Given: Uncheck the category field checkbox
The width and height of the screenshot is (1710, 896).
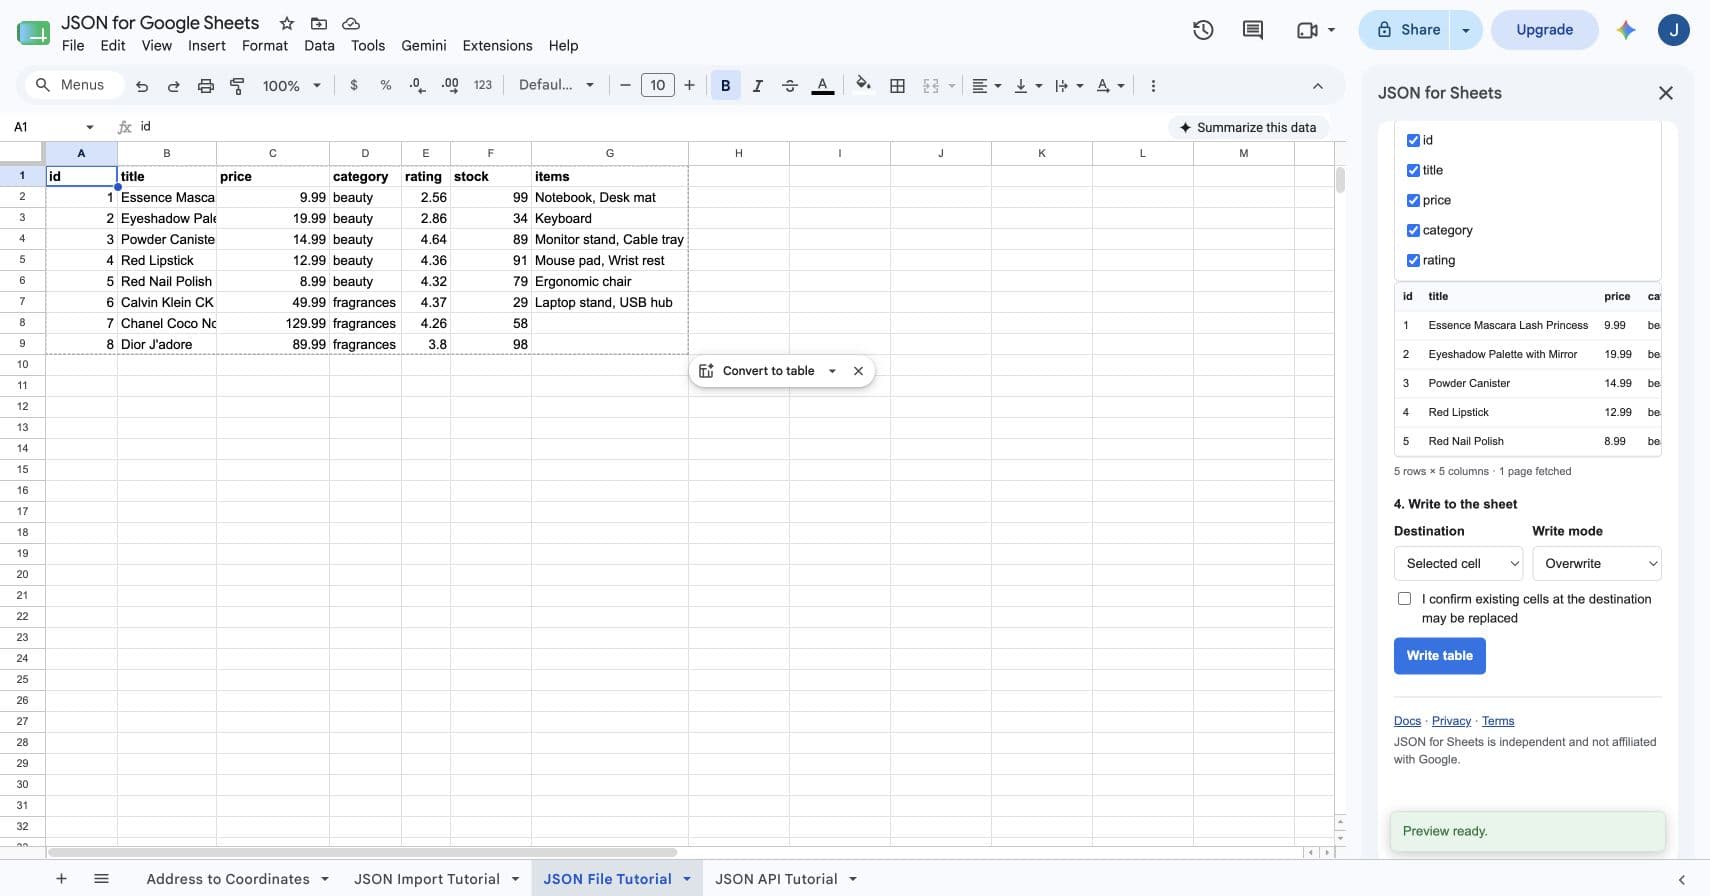Looking at the screenshot, I should pyautogui.click(x=1413, y=231).
